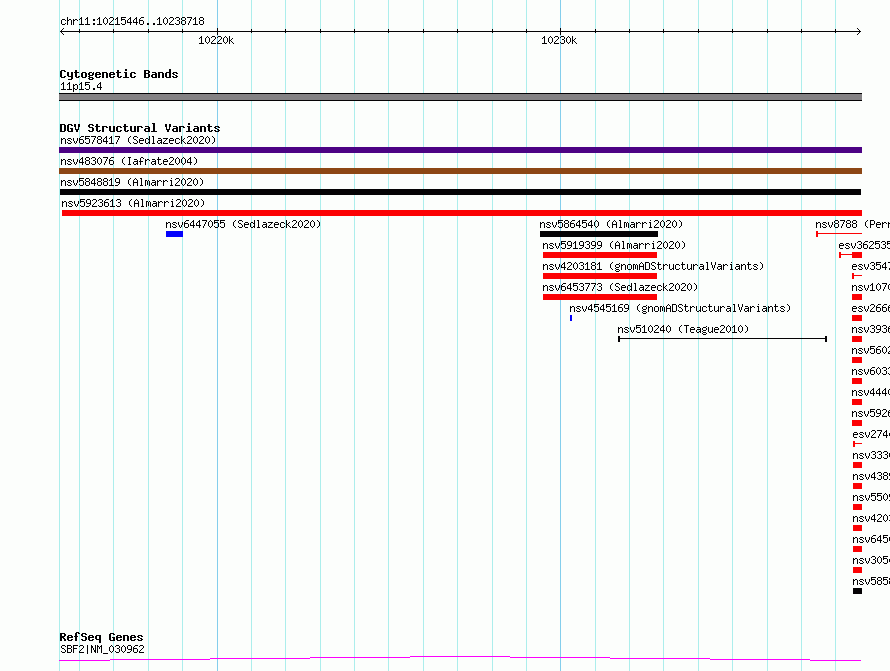
Task: Select the red nsv6453773 variant bar
Action: coord(600,297)
